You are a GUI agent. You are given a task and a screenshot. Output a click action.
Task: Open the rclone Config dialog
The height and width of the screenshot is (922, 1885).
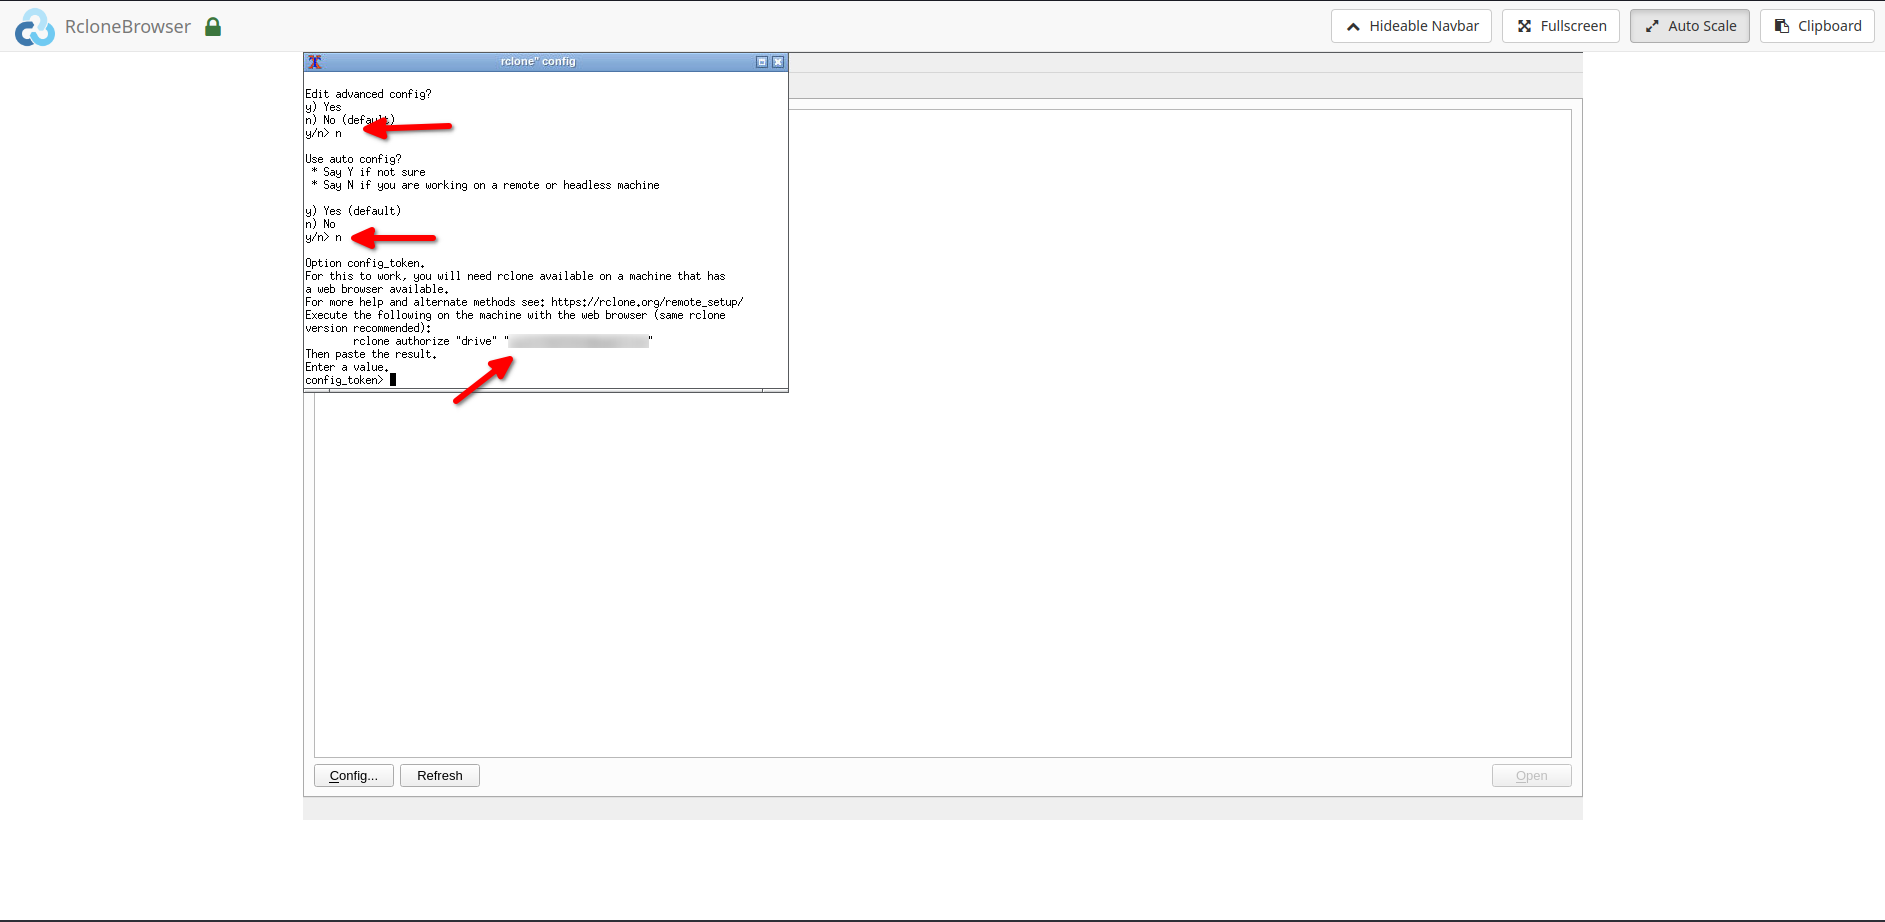353,775
